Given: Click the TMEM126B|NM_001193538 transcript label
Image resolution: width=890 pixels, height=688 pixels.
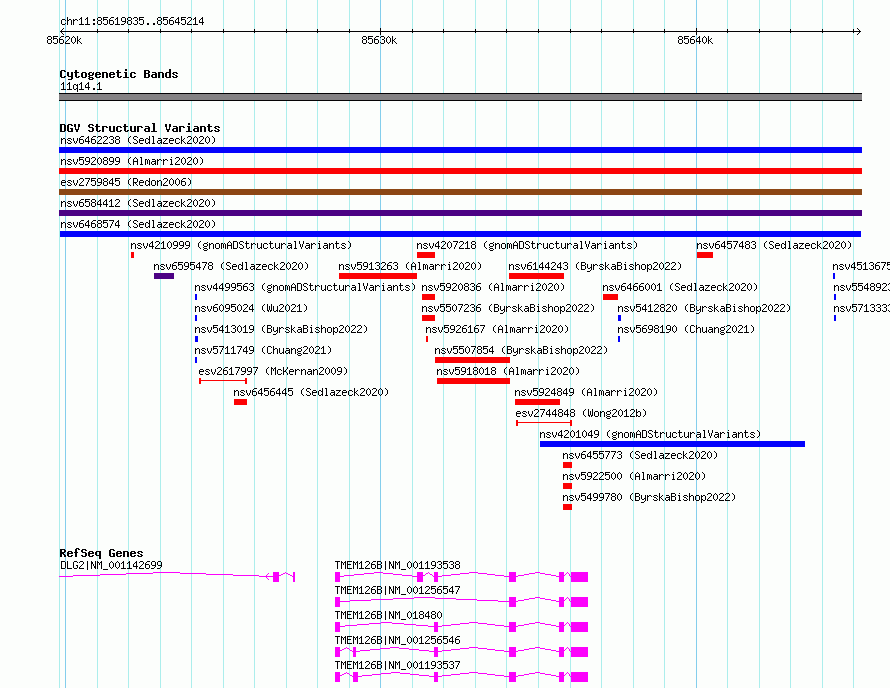Looking at the screenshot, I should [397, 565].
